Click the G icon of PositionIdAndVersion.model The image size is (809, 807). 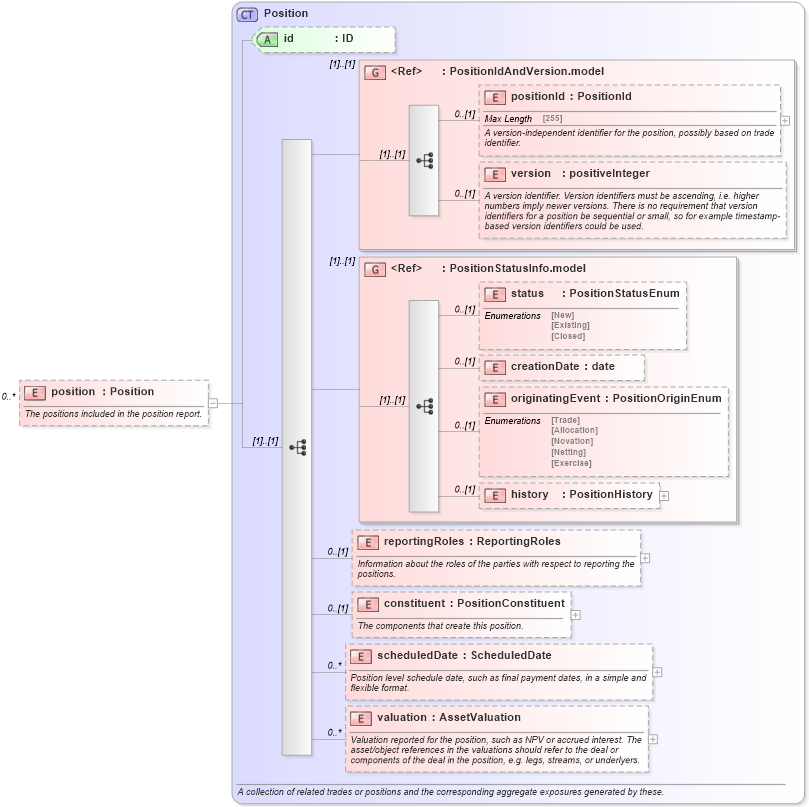click(x=375, y=72)
